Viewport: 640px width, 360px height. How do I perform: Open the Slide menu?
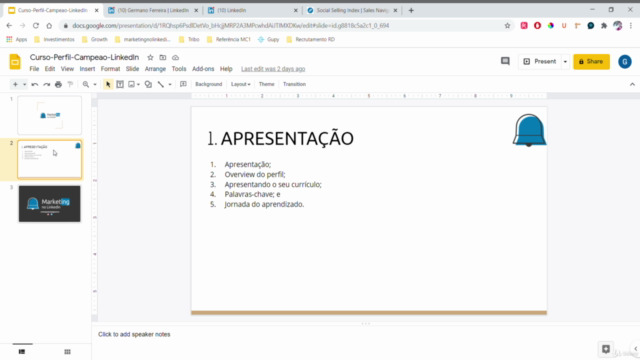point(132,69)
